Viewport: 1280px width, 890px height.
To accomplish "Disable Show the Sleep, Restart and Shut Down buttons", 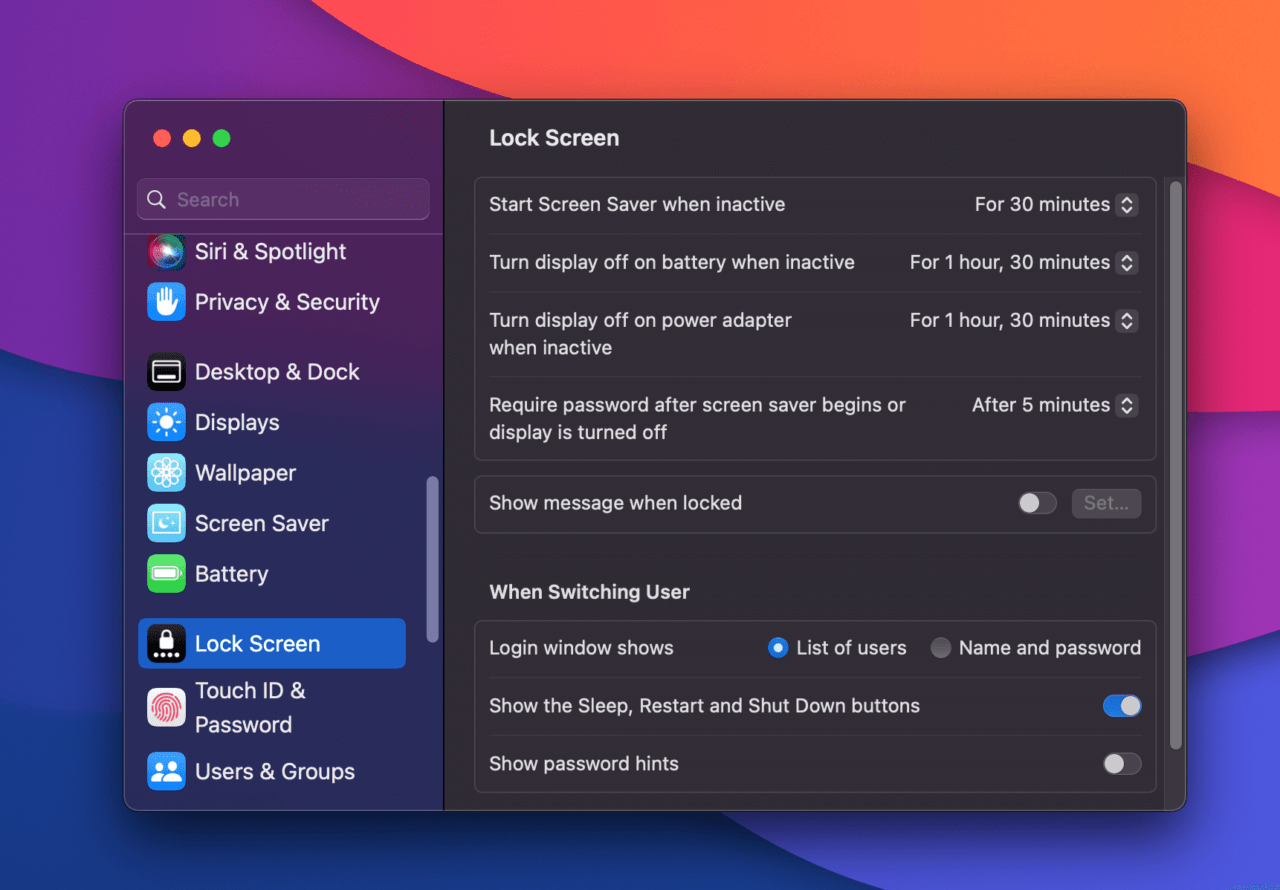I will (1121, 705).
